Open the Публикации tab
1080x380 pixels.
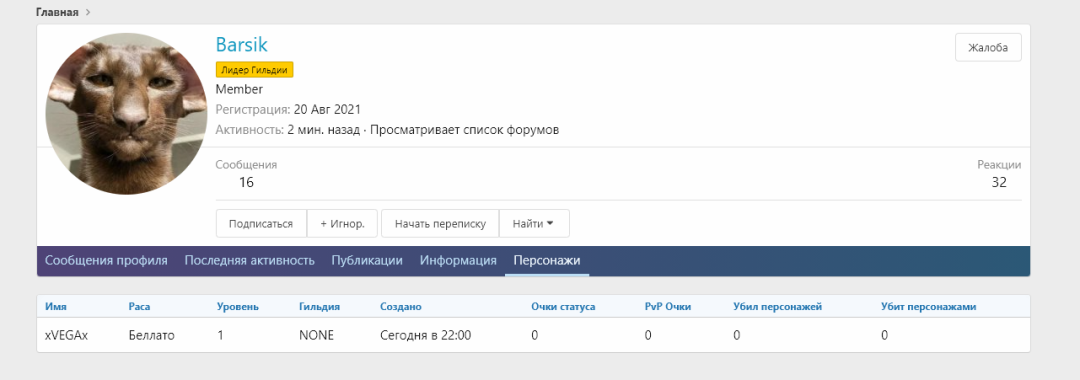tap(366, 261)
